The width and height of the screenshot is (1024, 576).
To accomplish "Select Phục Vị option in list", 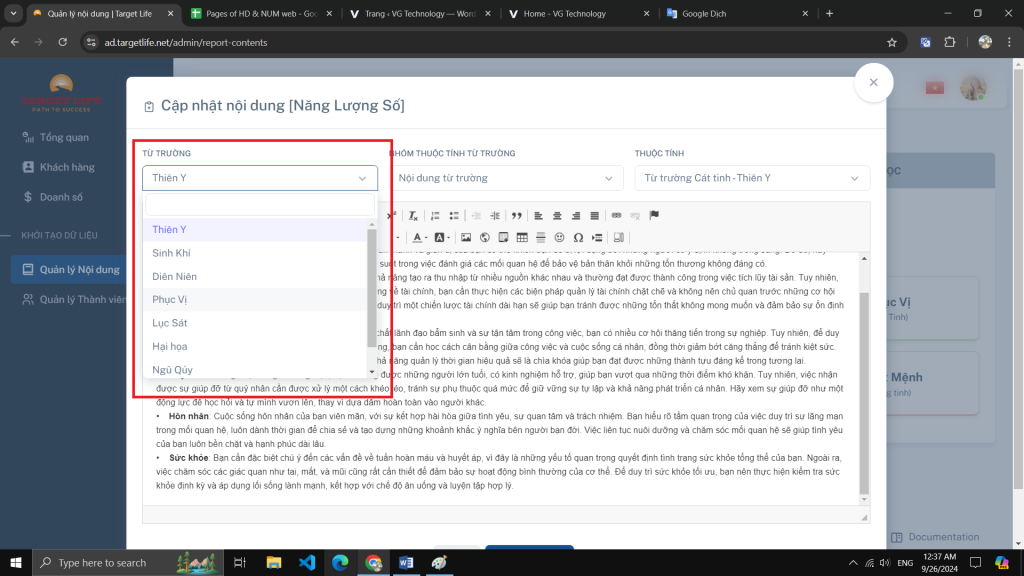I will (255, 300).
